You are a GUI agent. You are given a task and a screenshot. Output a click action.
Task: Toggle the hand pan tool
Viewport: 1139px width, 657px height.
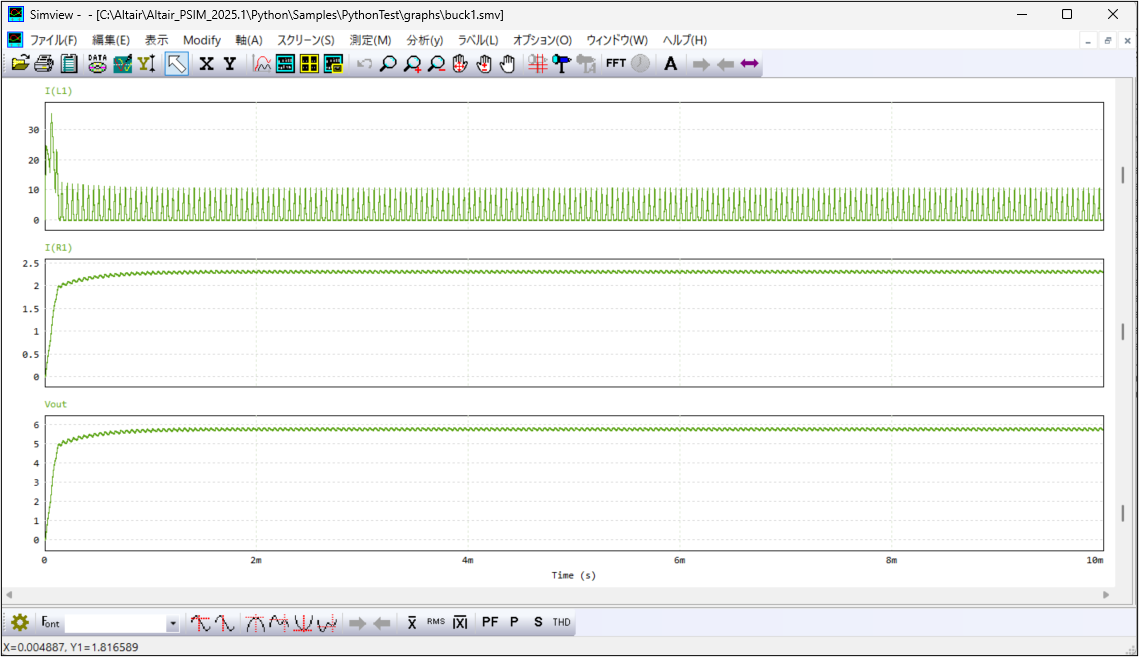coord(508,64)
